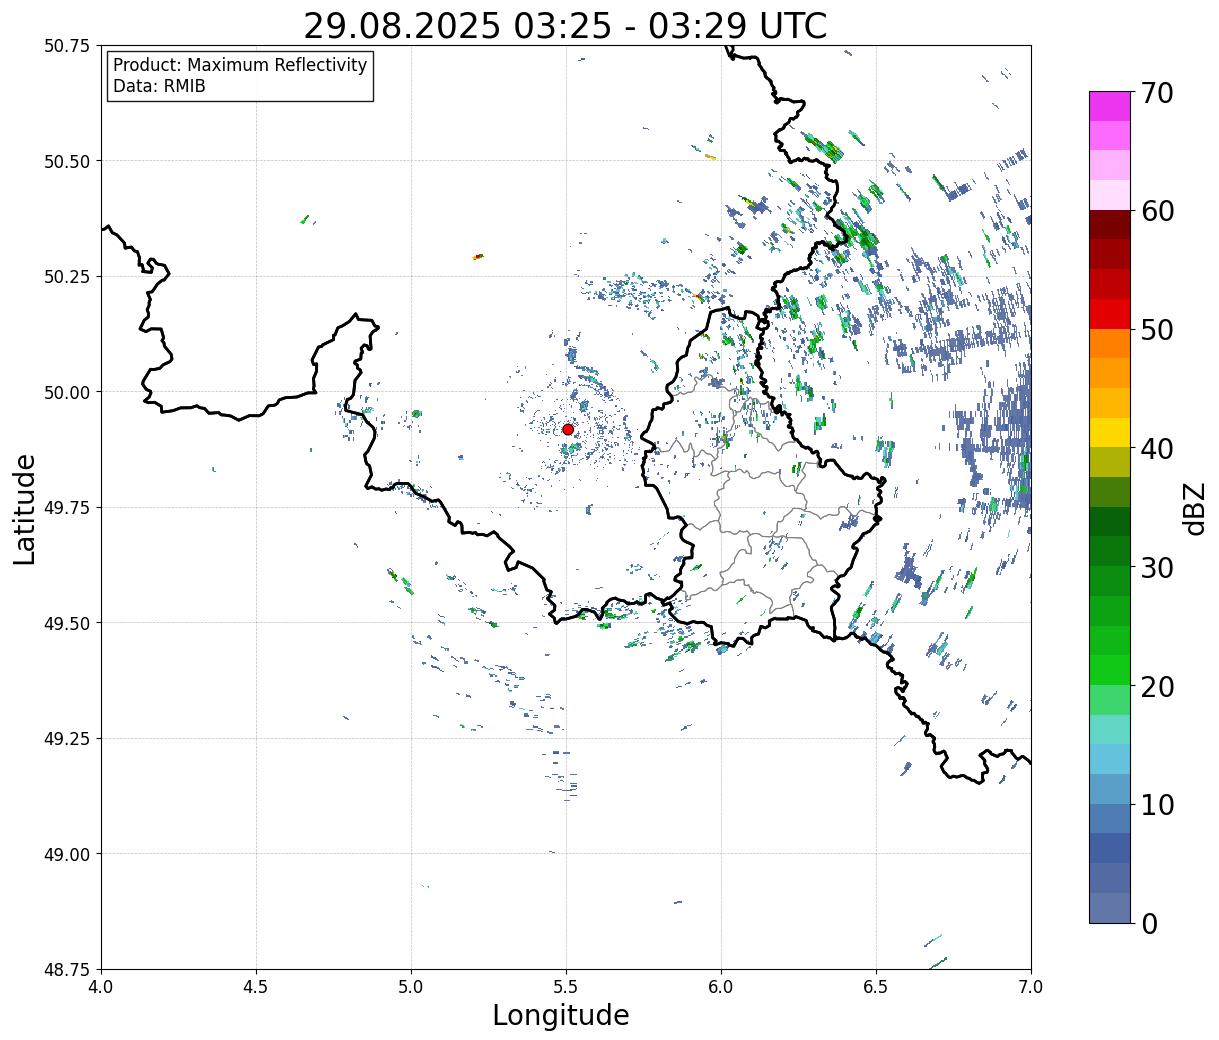Click the "Product: Maximum Reflectivity" text
Viewport: 1219px width, 1040px height.
pos(240,65)
